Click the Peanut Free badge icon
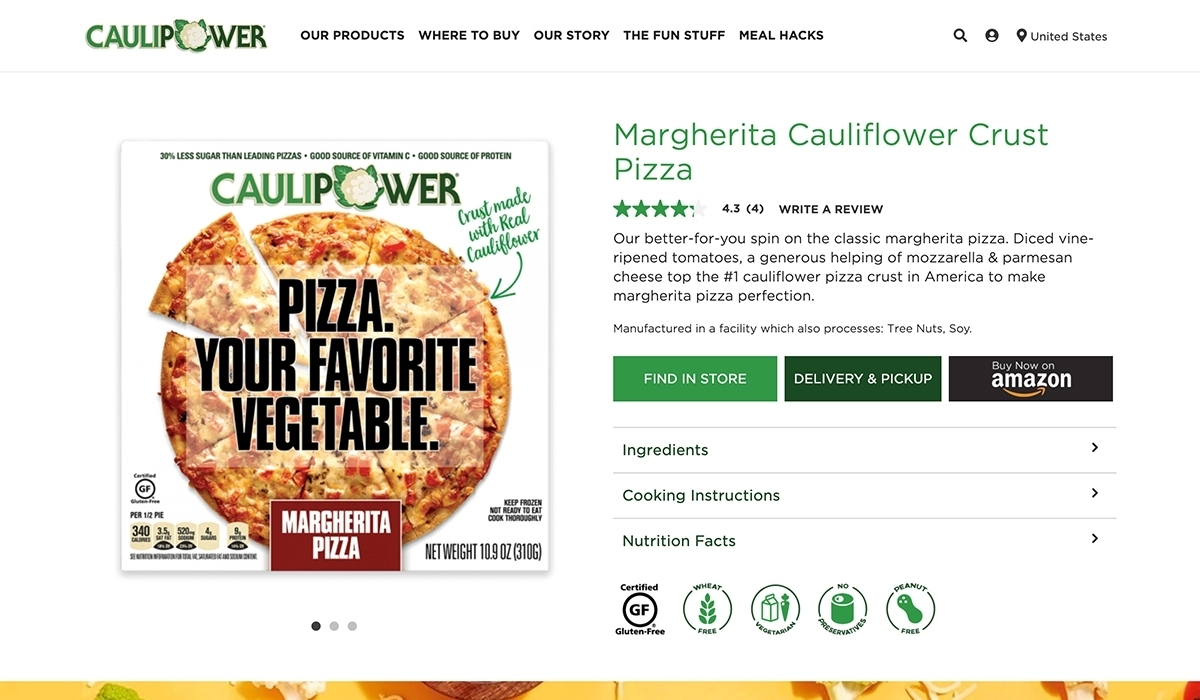The image size is (1200, 700). click(910, 609)
